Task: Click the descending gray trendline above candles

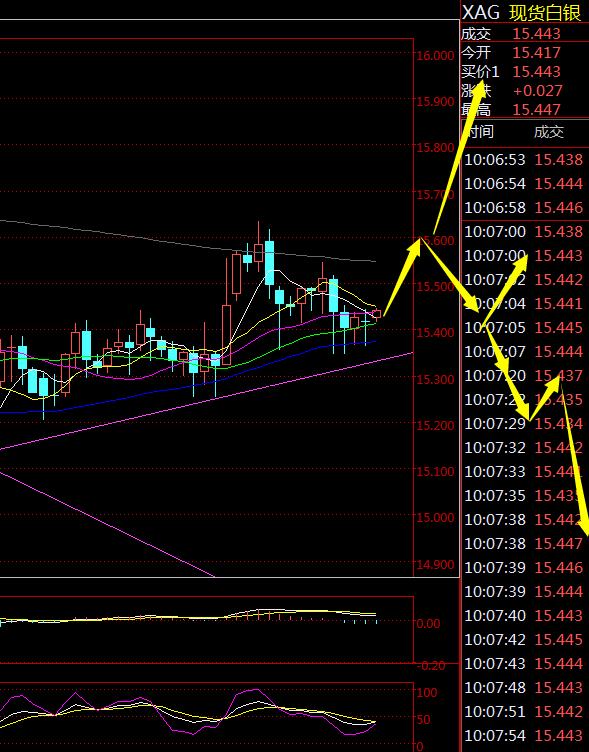Action: [x=188, y=241]
